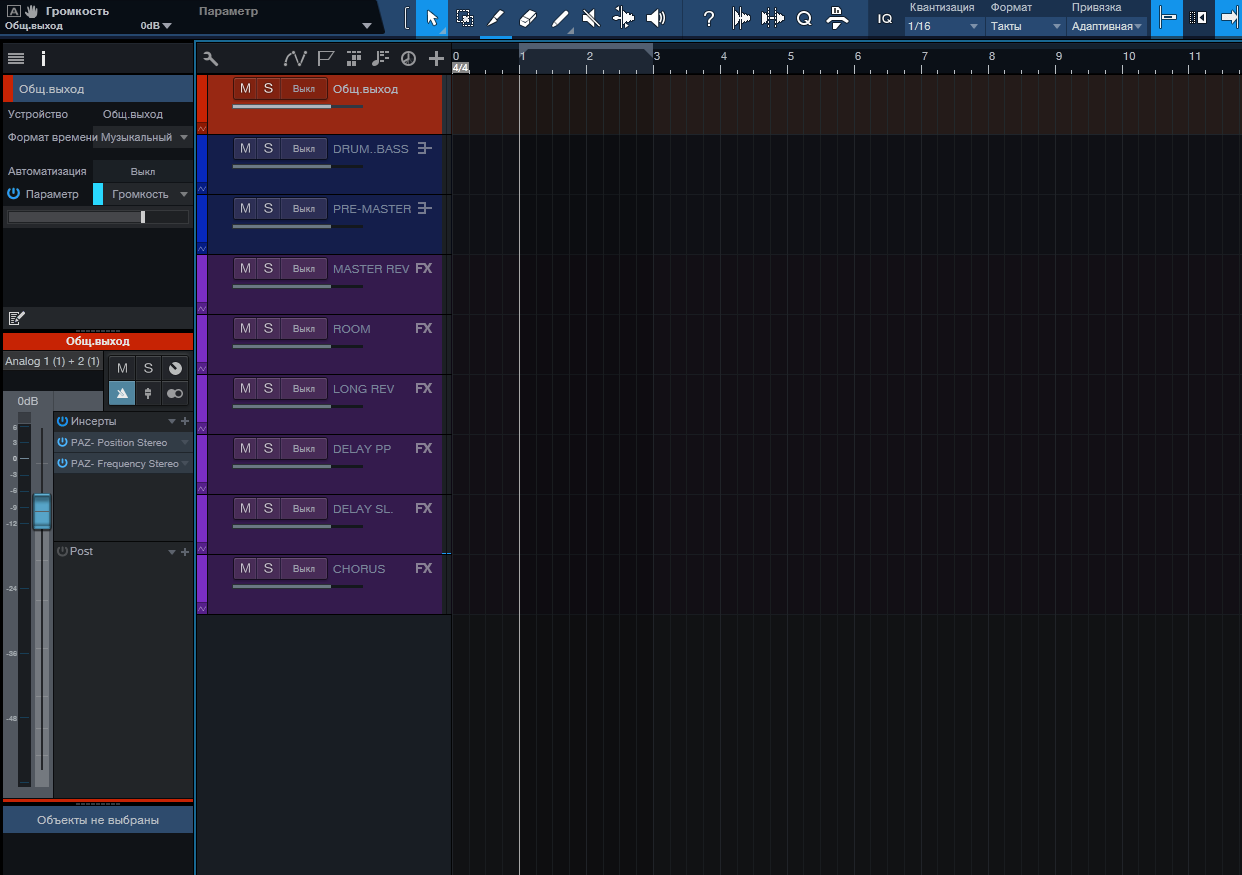
Task: Click Выкл automation mode on DELAY SL. track
Action: (x=304, y=509)
